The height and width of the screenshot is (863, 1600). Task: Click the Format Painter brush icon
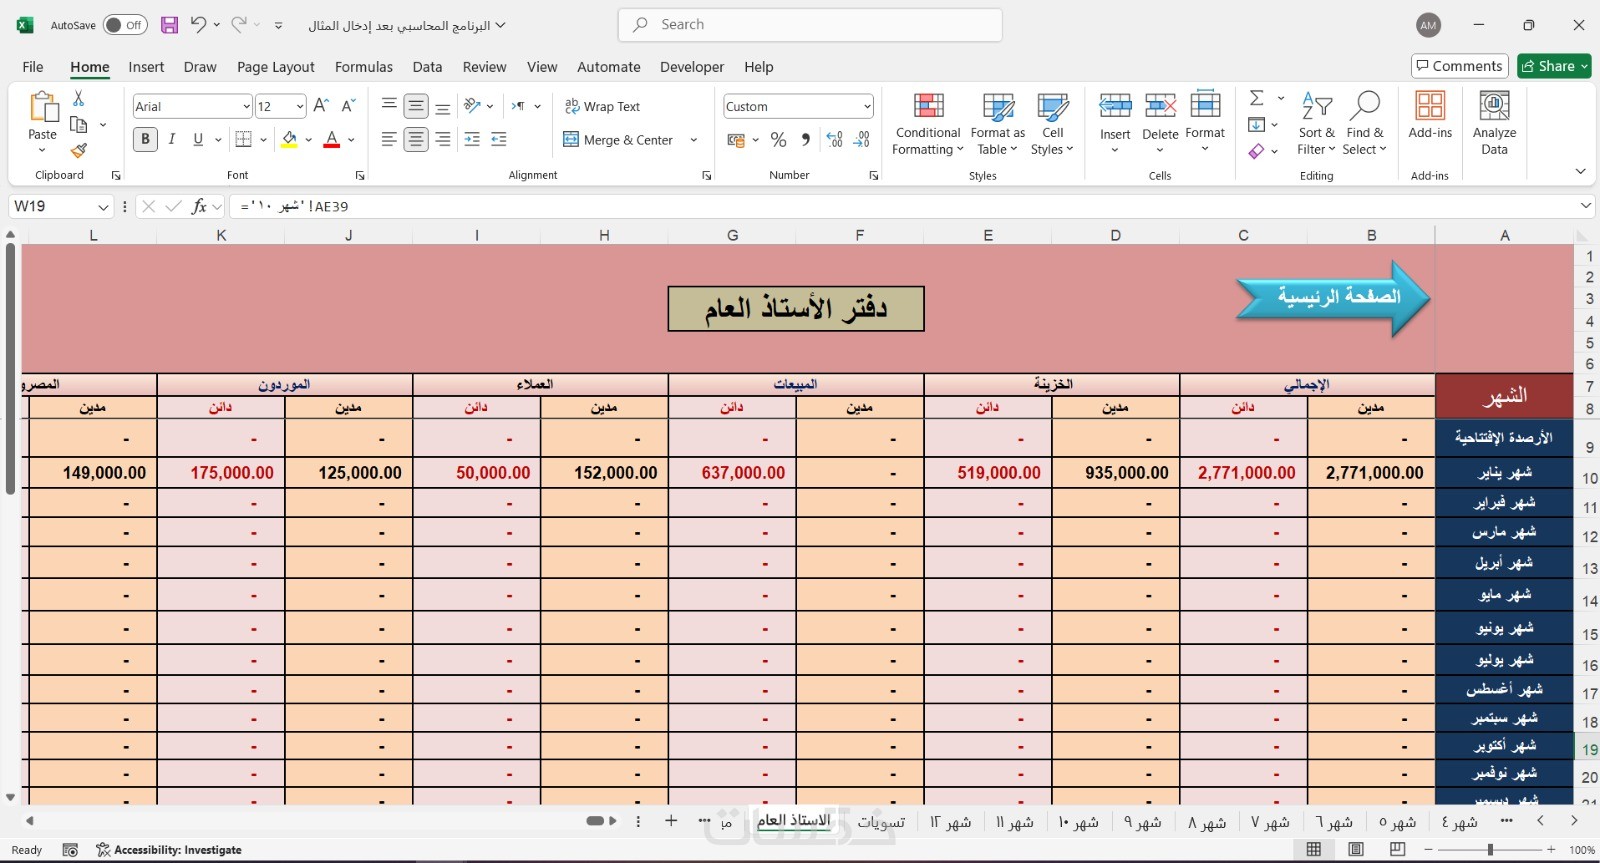(x=79, y=151)
